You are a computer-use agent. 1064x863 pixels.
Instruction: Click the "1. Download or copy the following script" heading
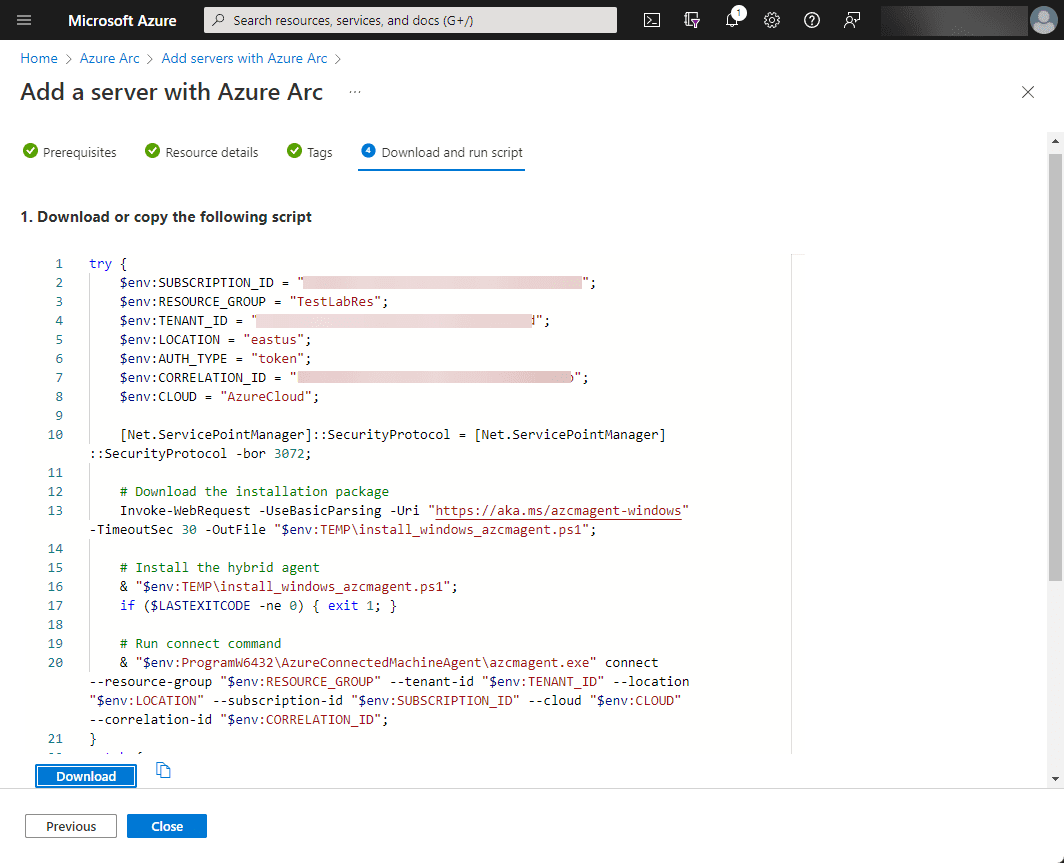(x=166, y=217)
